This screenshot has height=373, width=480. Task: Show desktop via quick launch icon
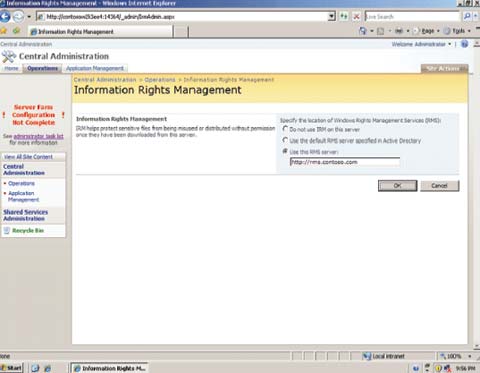point(35,368)
